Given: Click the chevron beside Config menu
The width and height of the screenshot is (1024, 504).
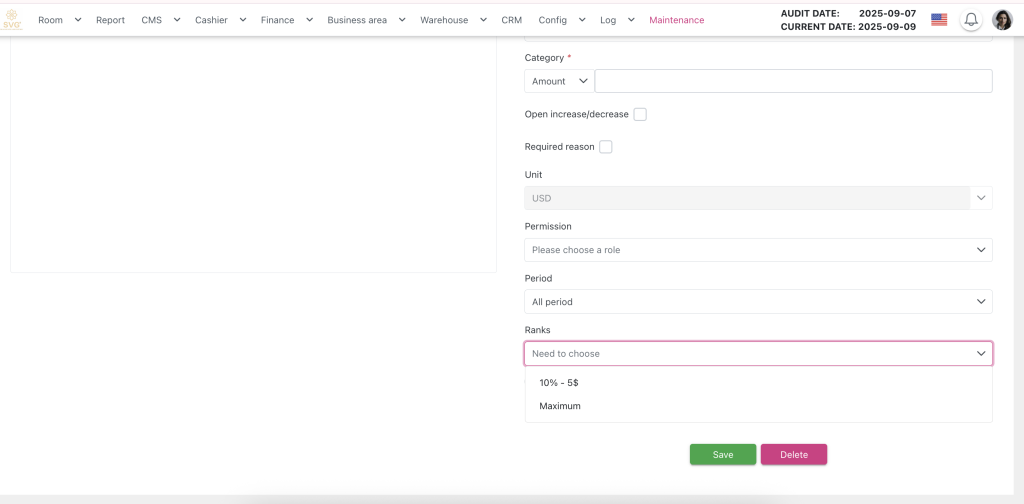Looking at the screenshot, I should click(x=582, y=20).
